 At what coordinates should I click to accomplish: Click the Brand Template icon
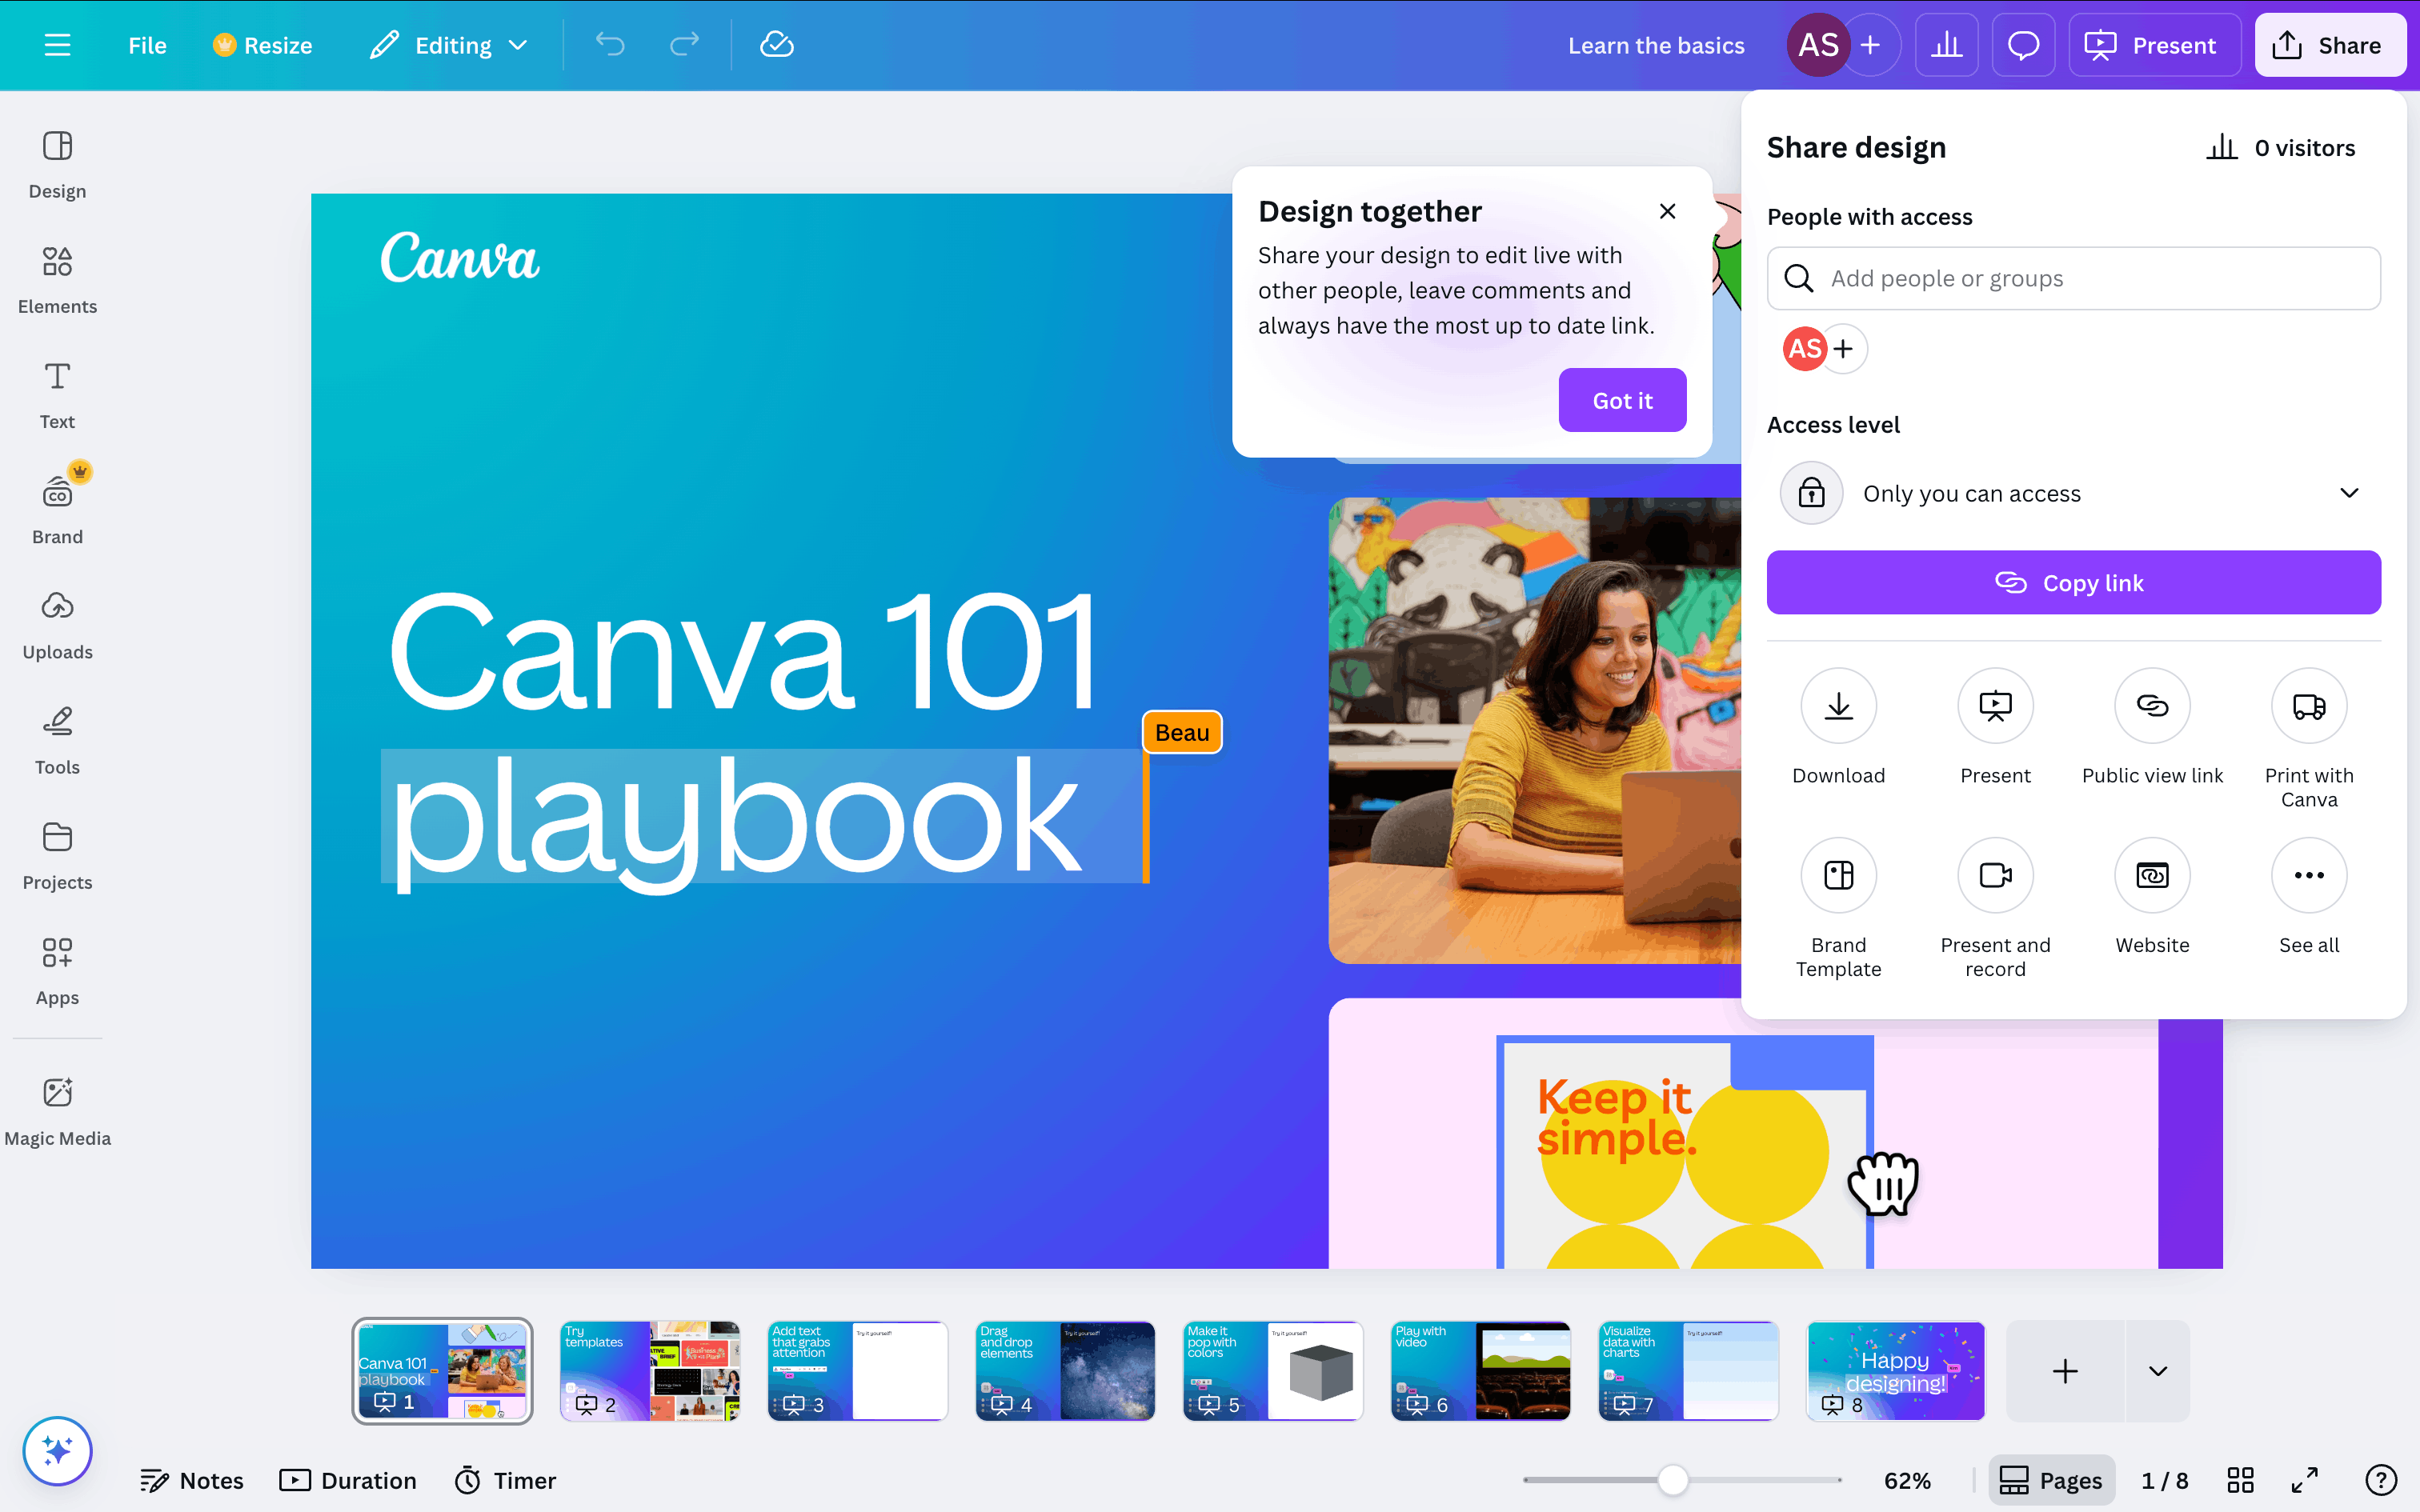point(1838,876)
